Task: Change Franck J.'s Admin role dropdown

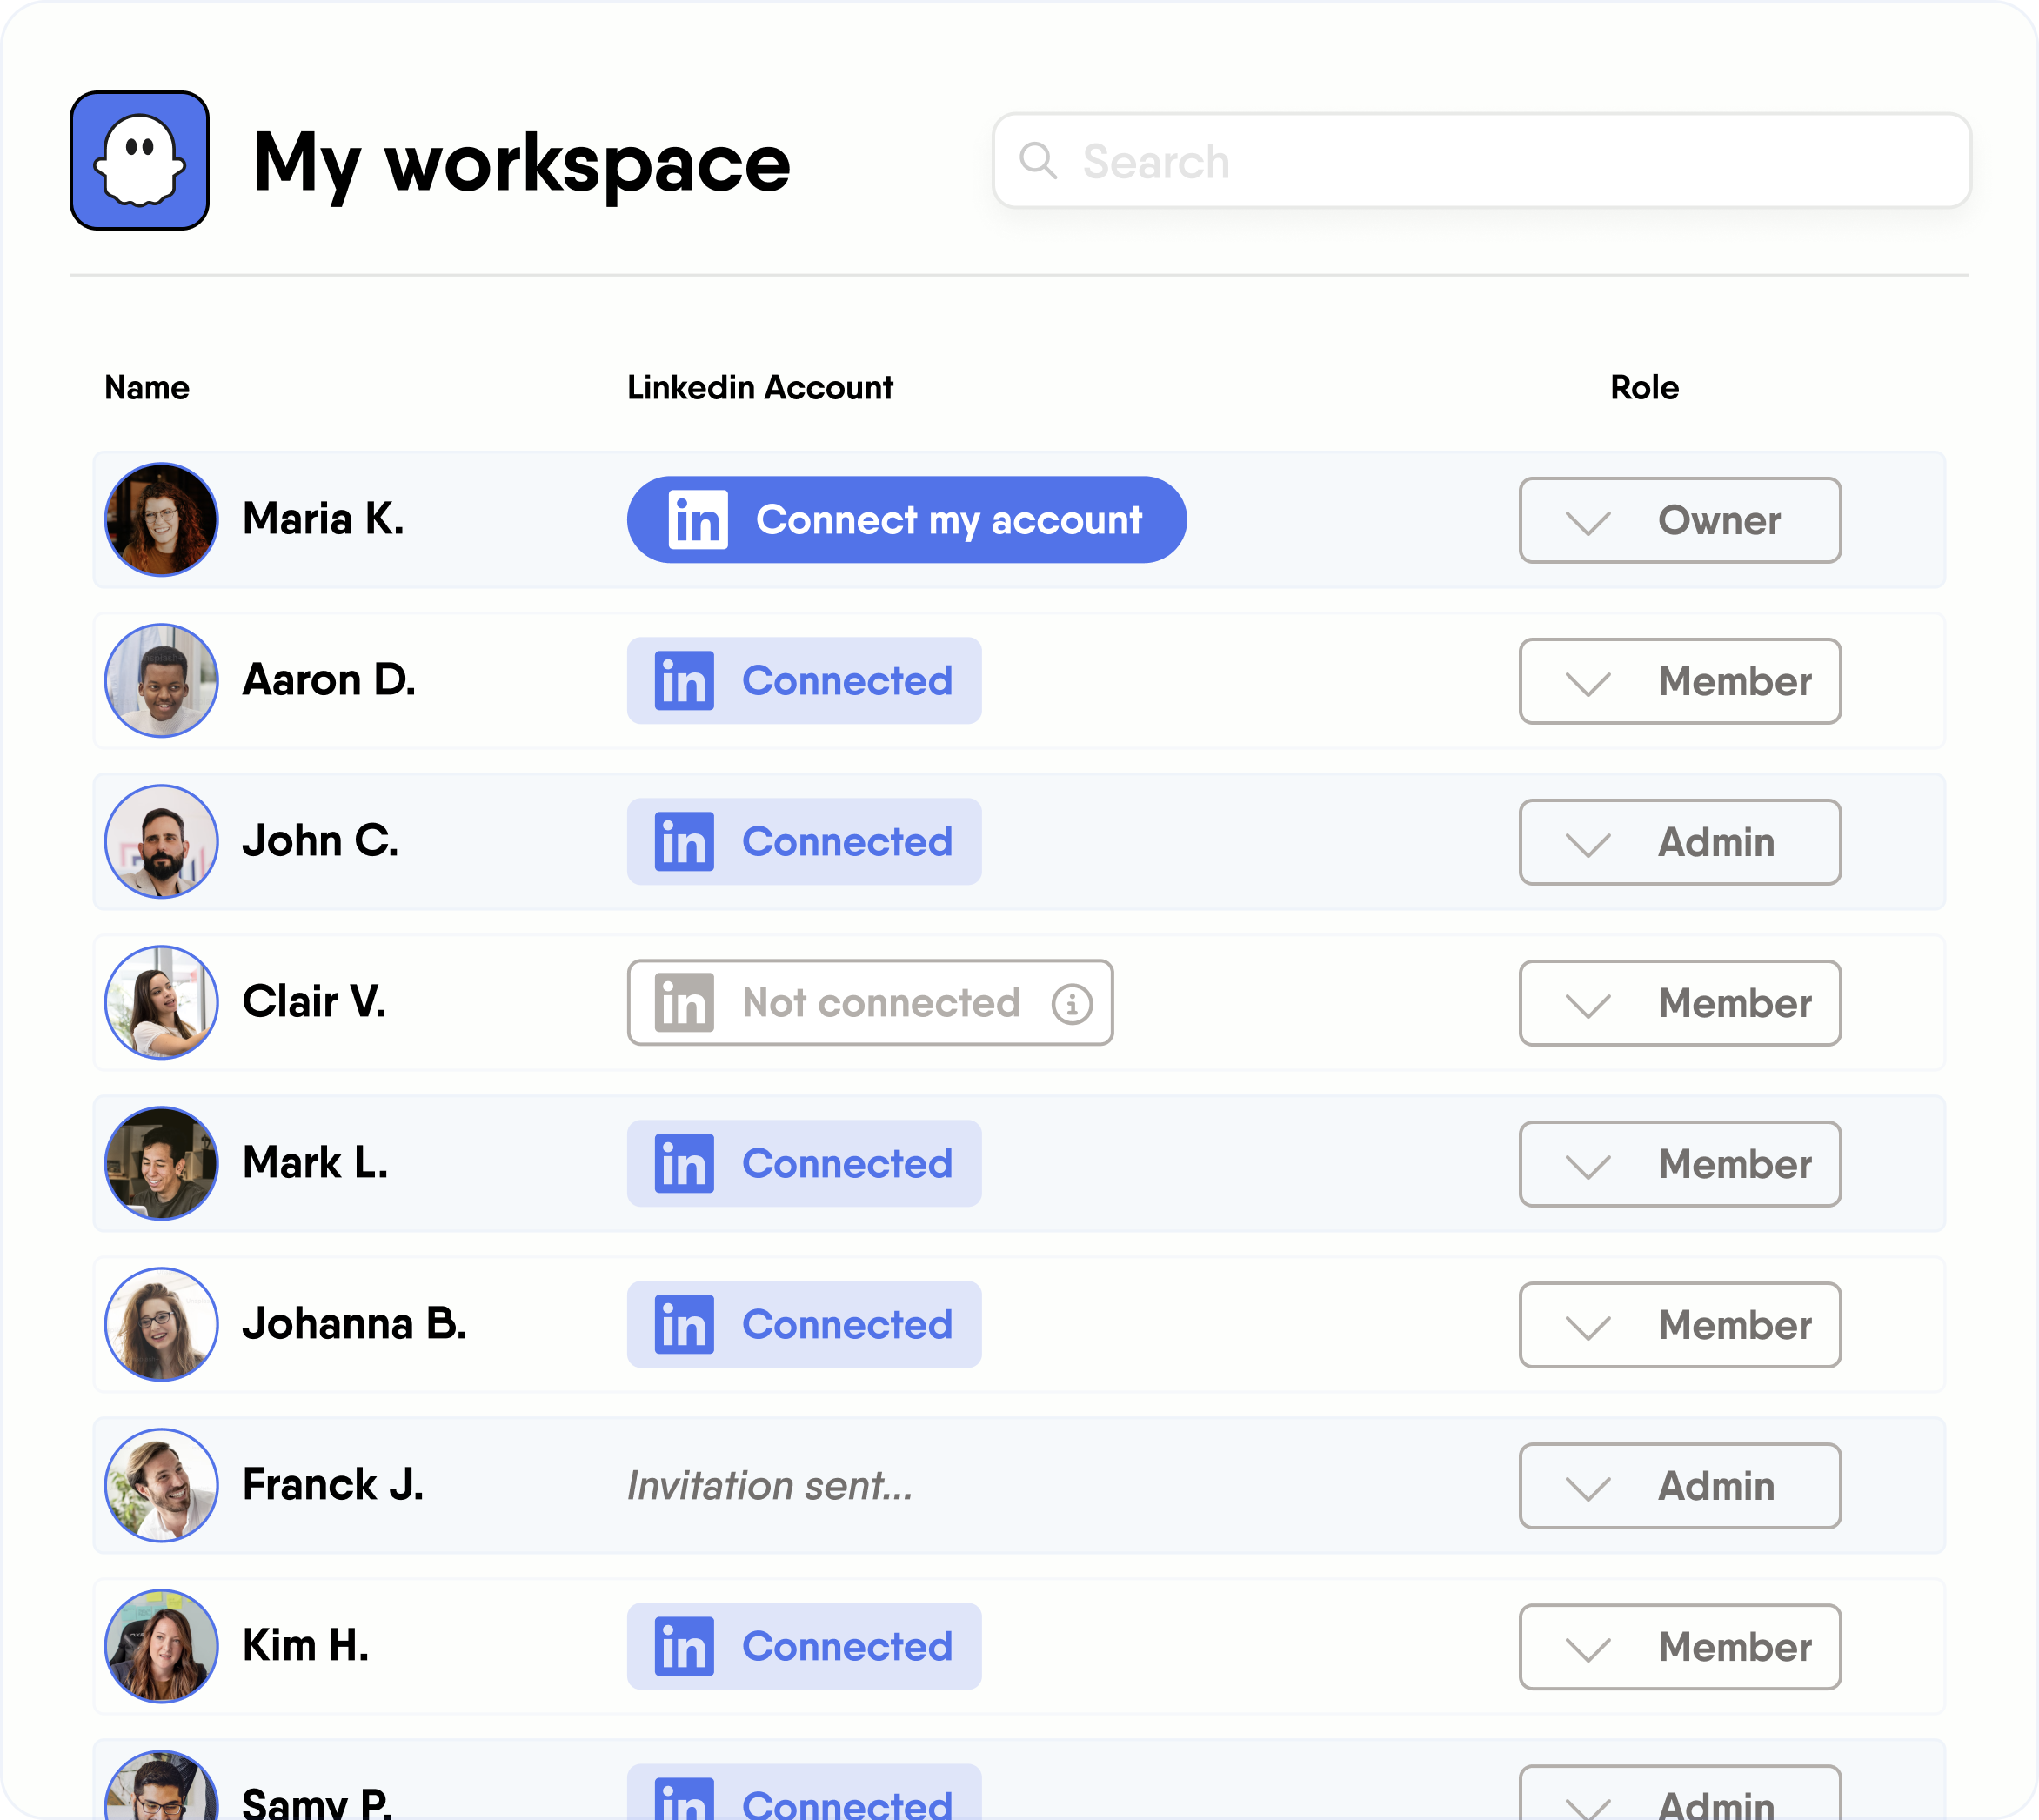Action: (x=1679, y=1486)
